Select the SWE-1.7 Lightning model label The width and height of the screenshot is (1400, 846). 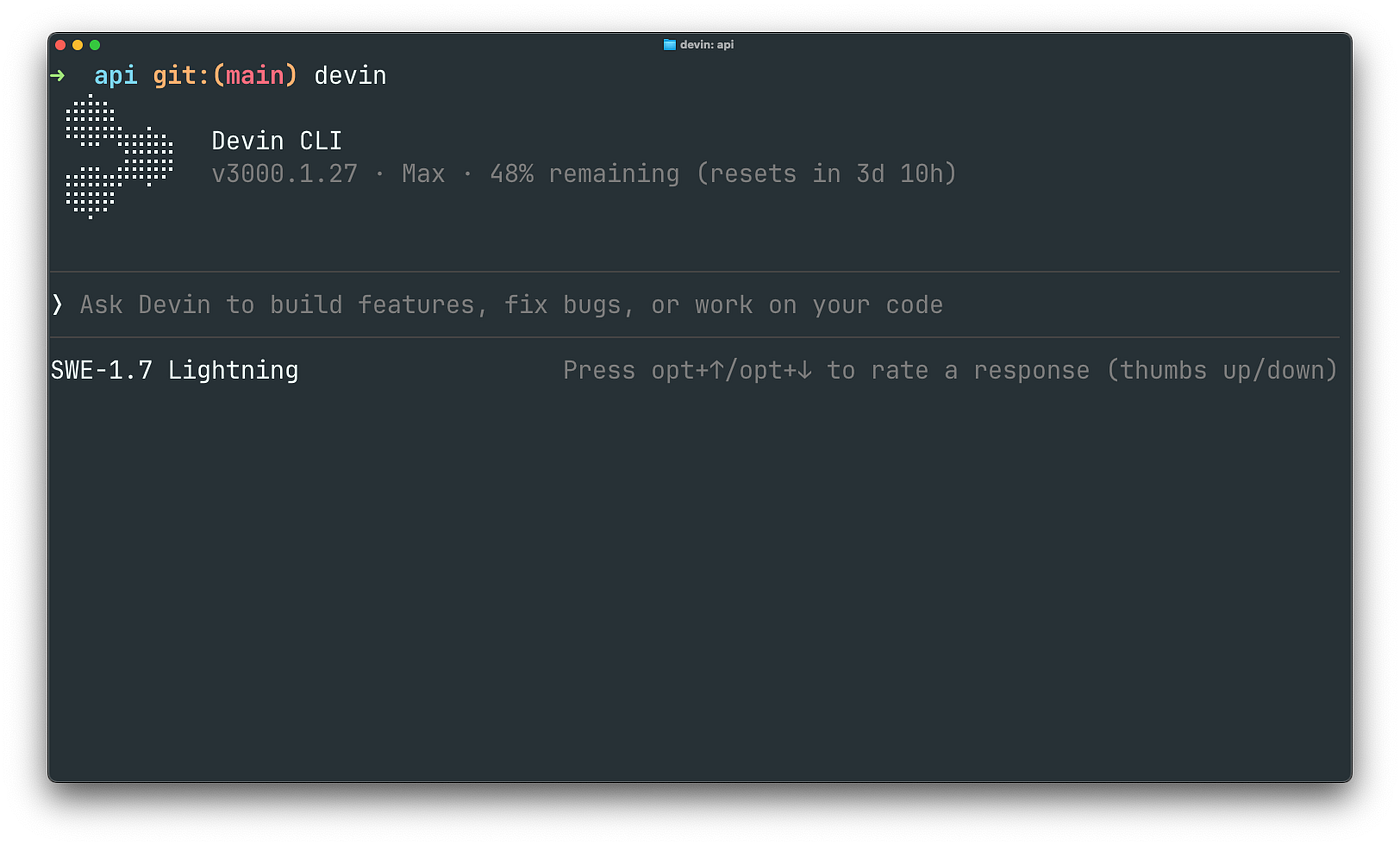pos(175,371)
